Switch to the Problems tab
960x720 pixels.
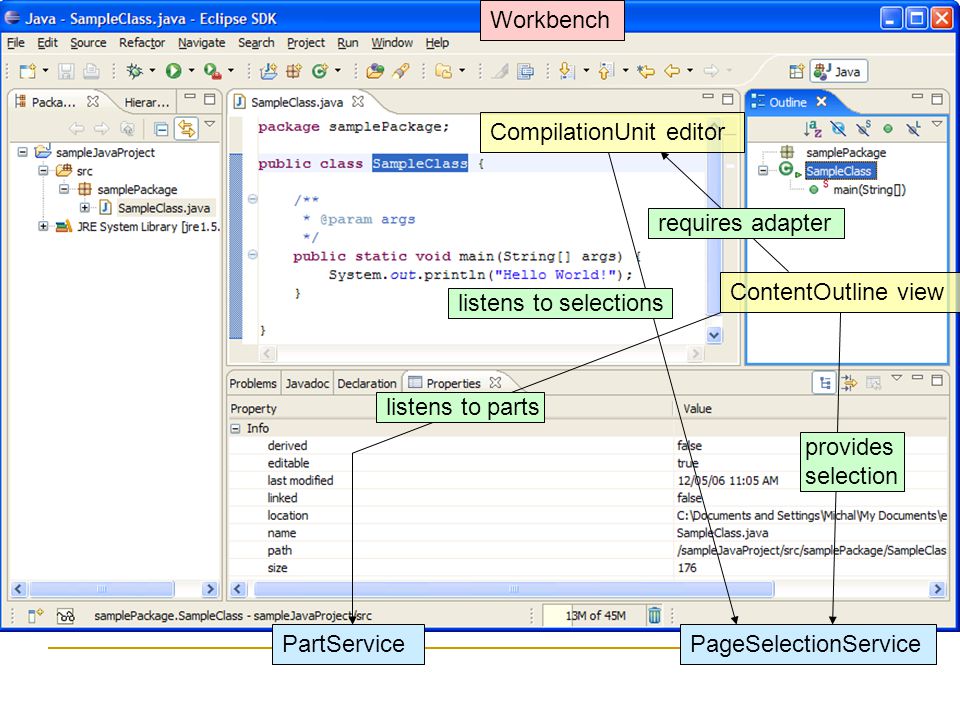click(253, 383)
